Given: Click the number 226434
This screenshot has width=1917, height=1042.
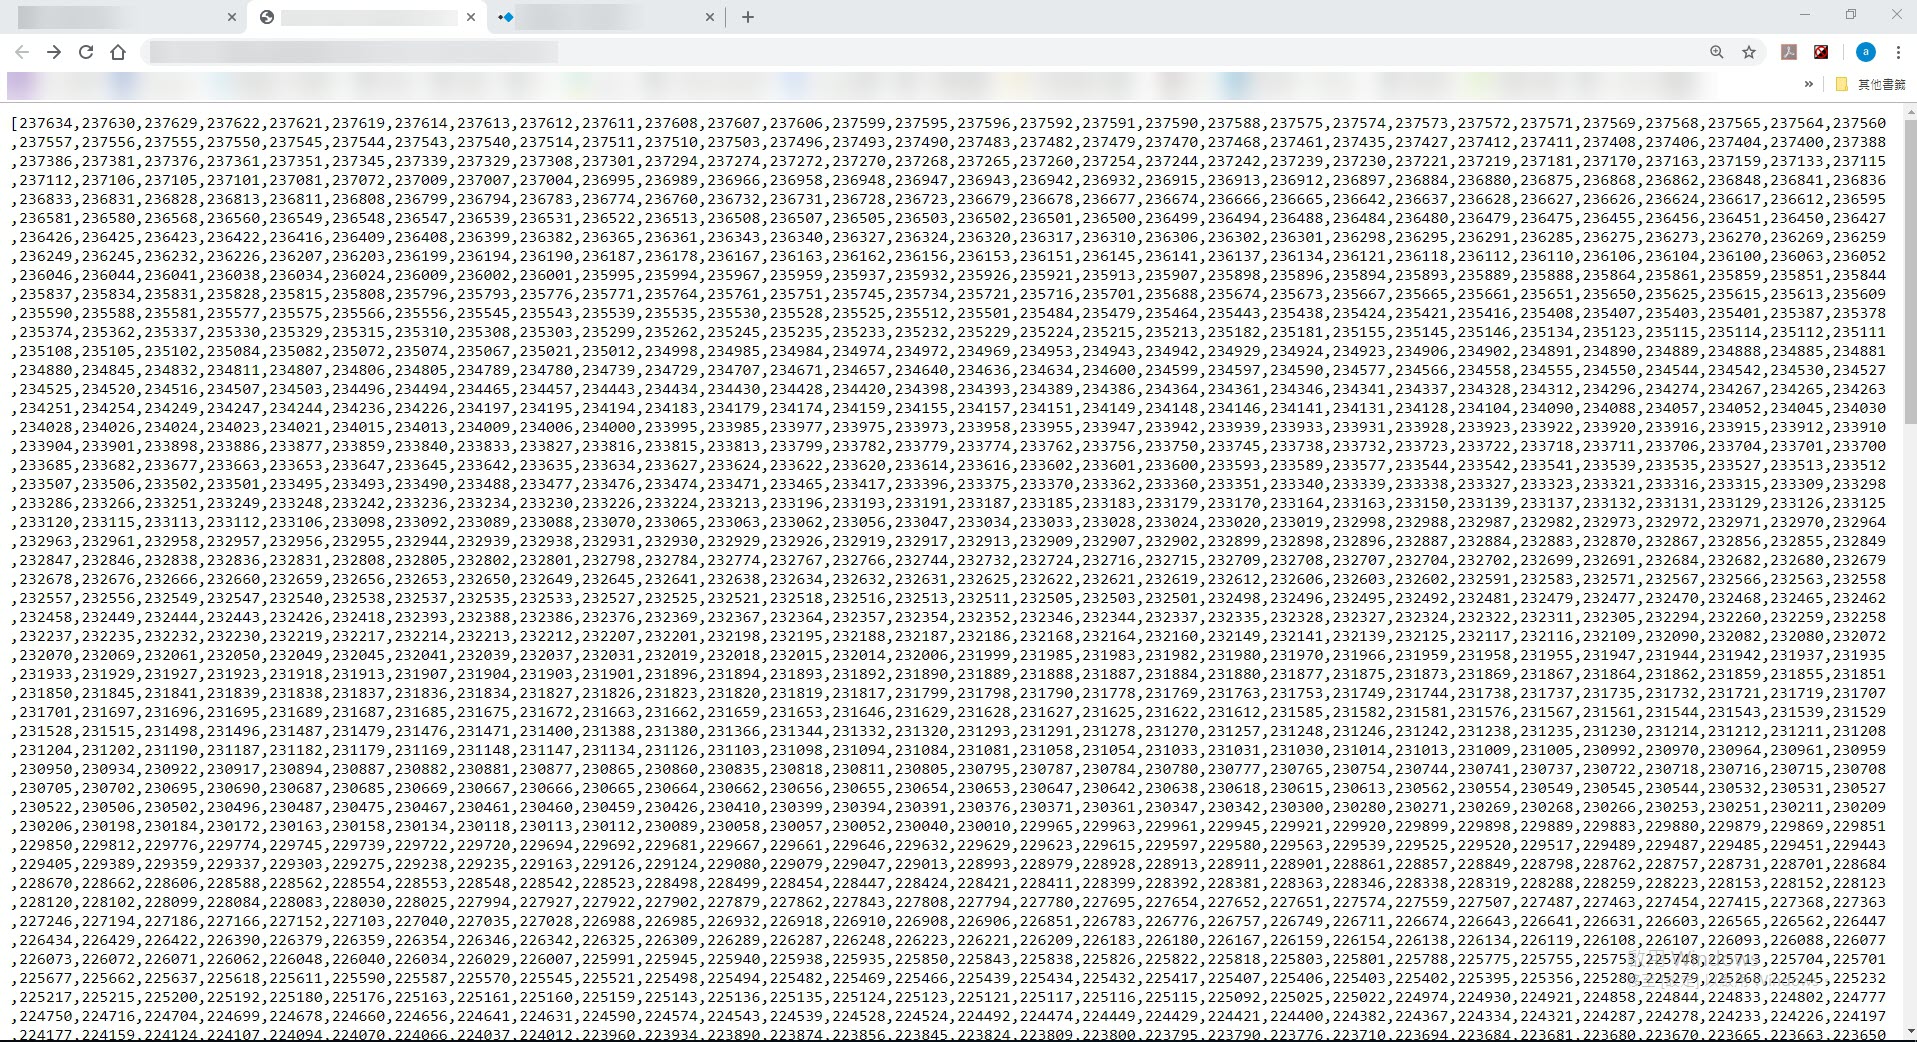Looking at the screenshot, I should point(46,940).
